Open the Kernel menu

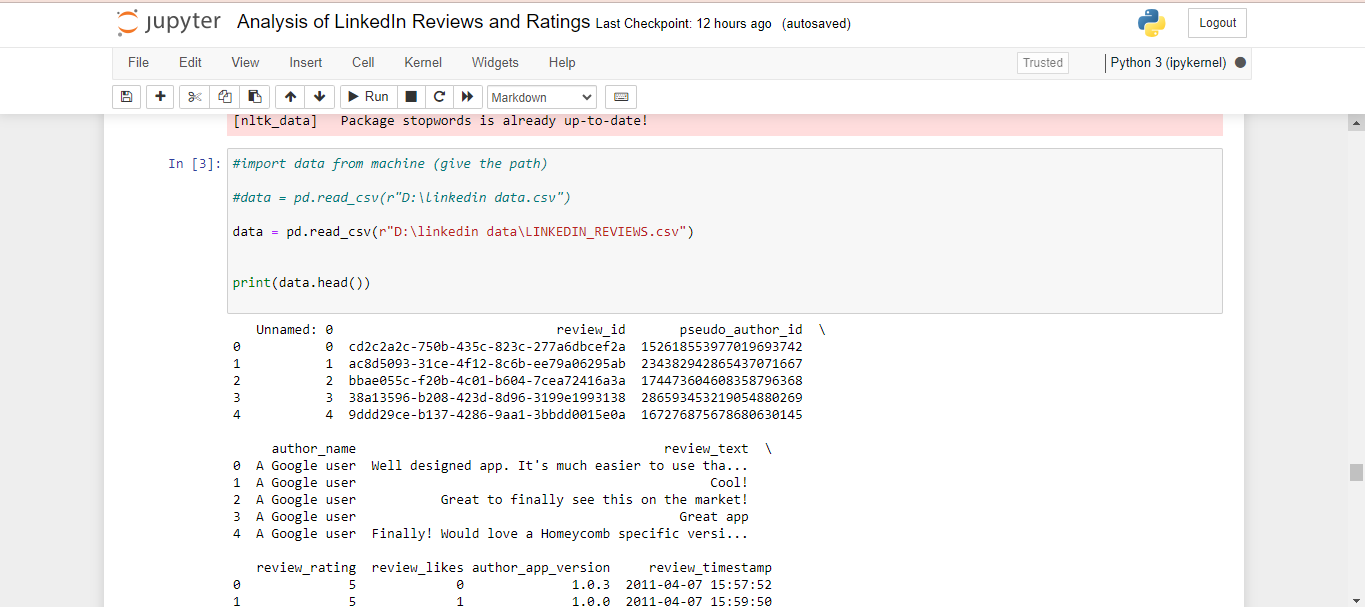[x=422, y=62]
